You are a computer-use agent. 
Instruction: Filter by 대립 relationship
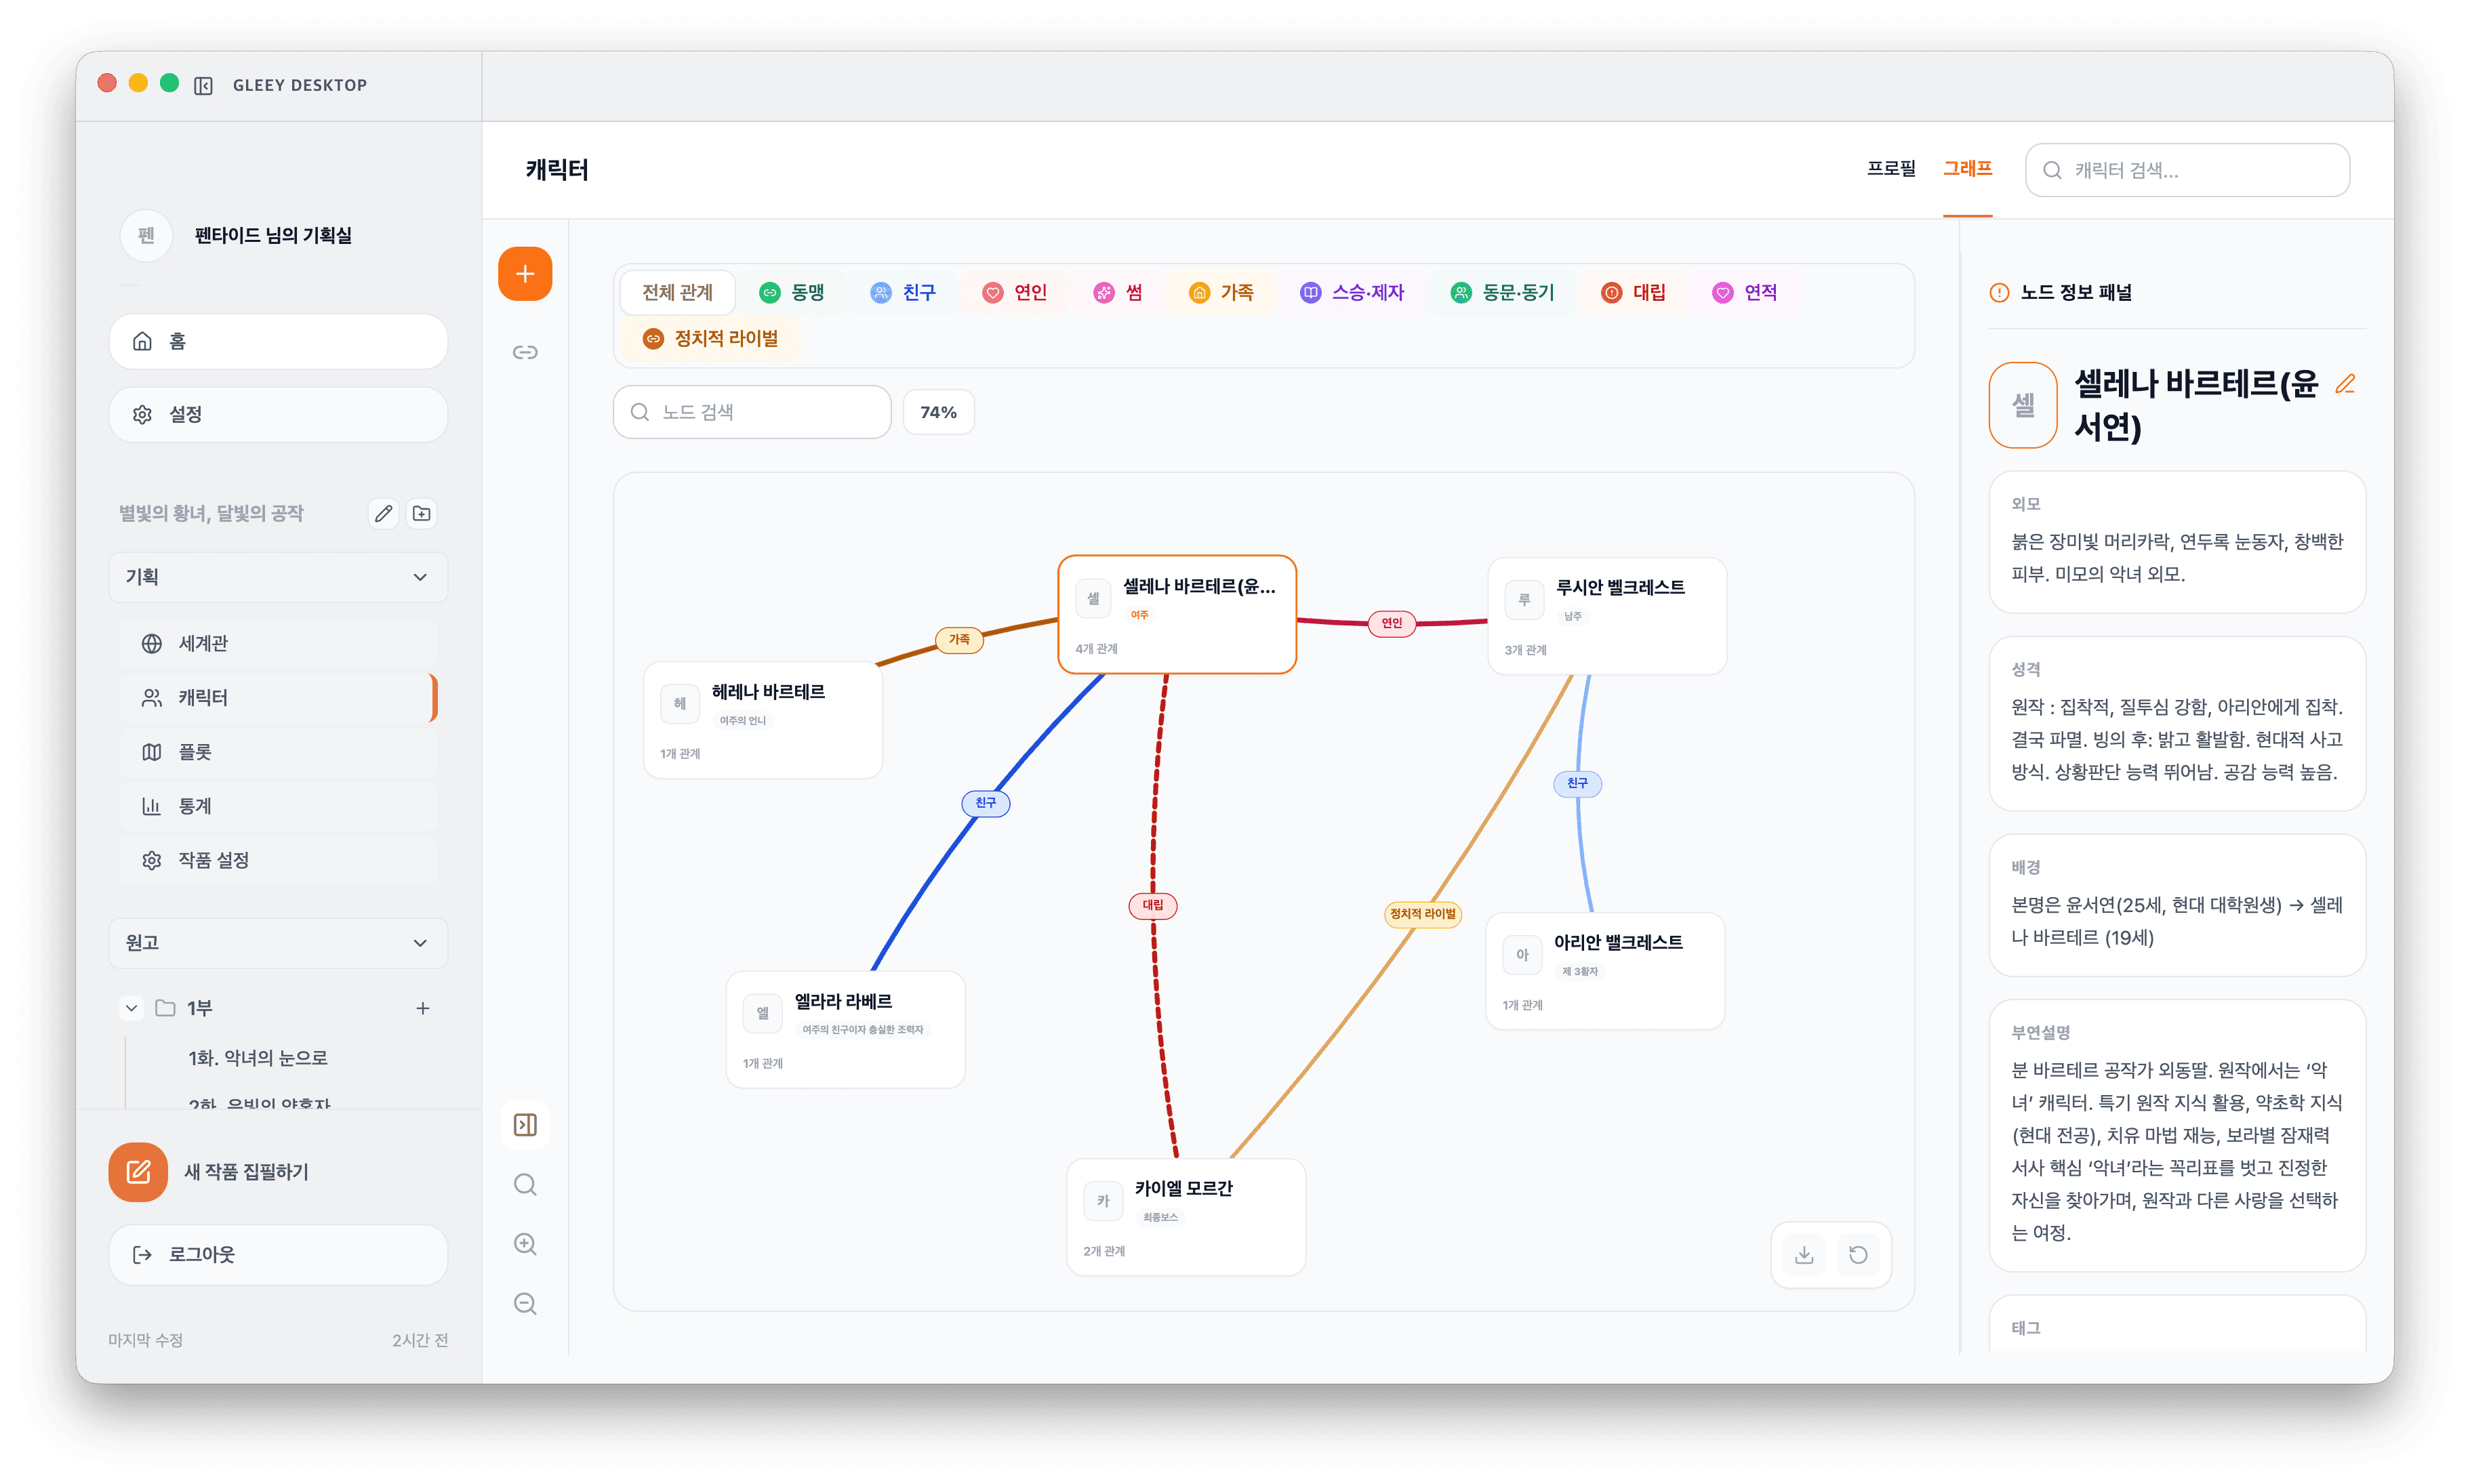[x=1633, y=293]
